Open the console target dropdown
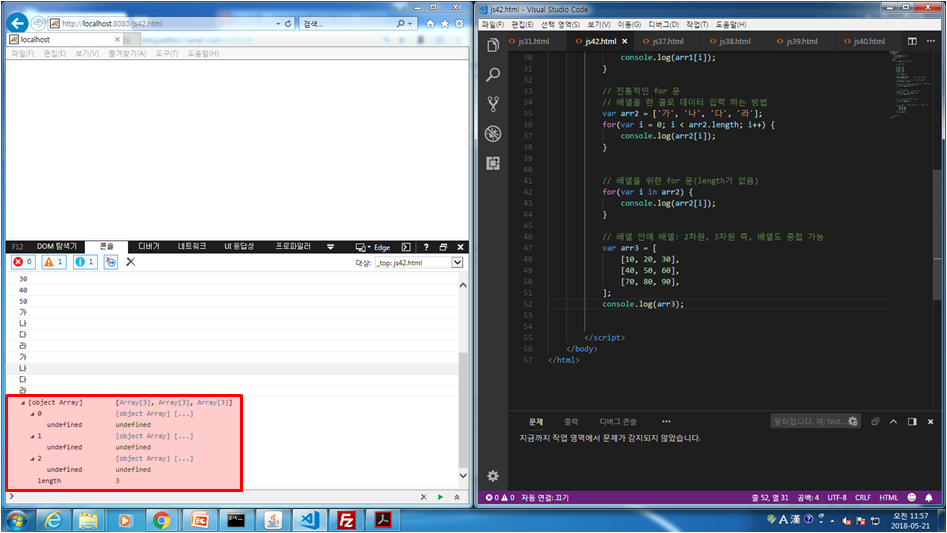This screenshot has height=533, width=947. [457, 263]
